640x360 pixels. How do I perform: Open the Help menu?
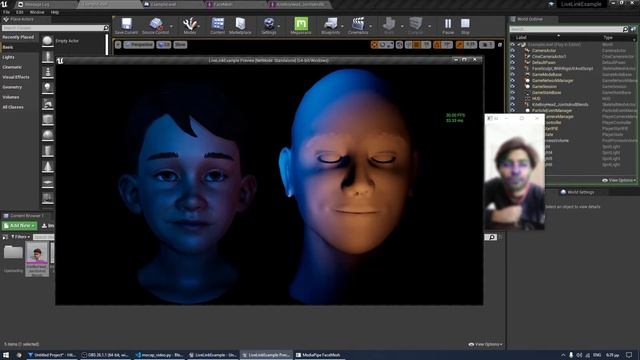[55, 12]
